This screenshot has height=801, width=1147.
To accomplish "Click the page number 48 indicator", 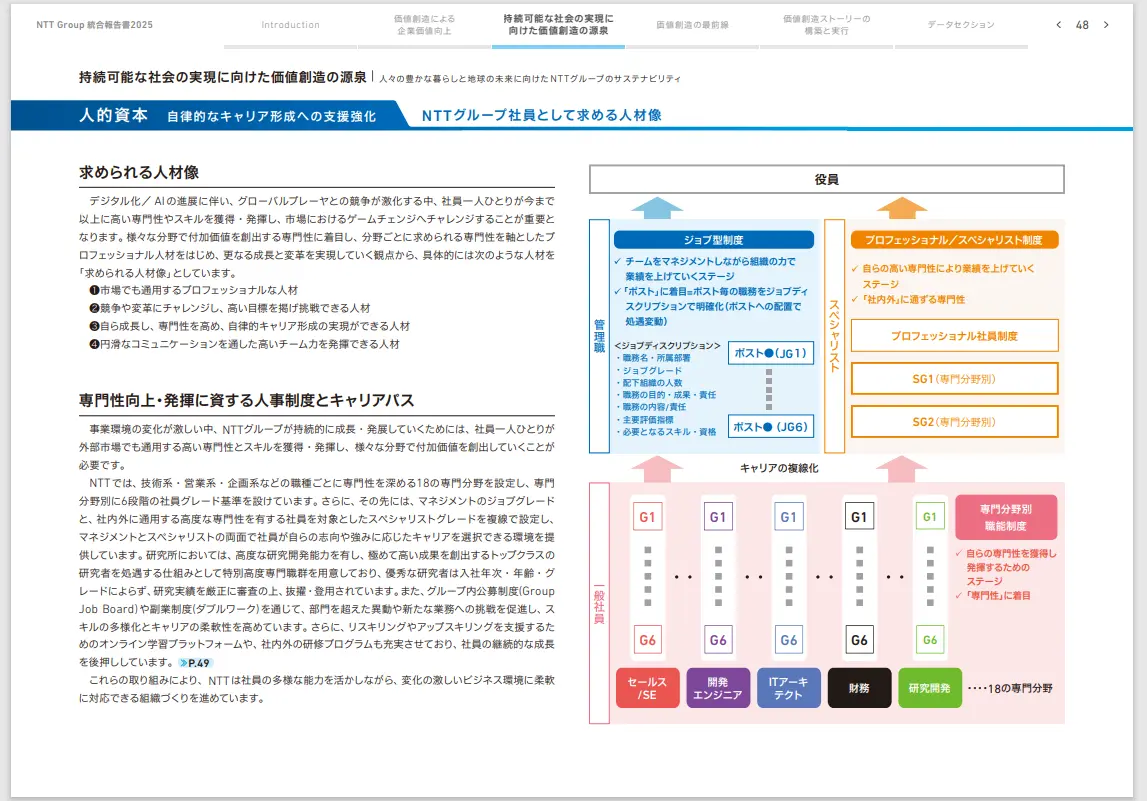I will tap(1083, 22).
